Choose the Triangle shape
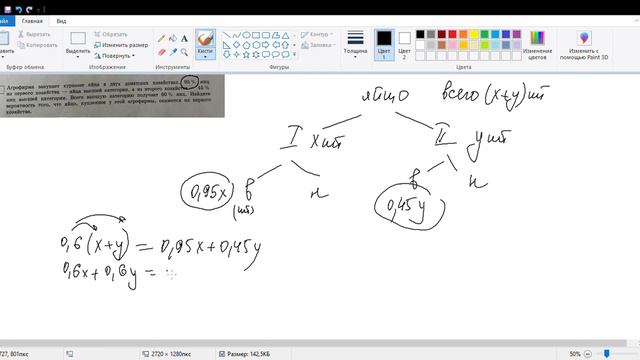This screenshot has width=640, height=360. click(286, 35)
